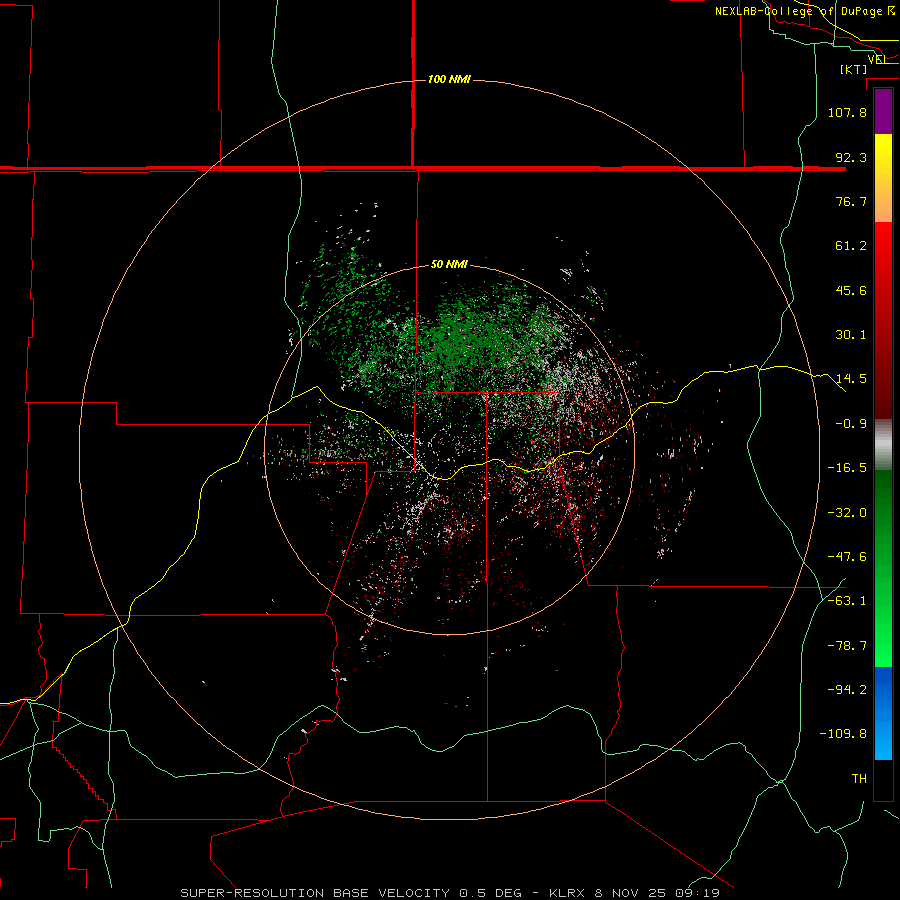Screen dimensions: 900x900
Task: Click the "SUPER-RESOLUTION BASE VELOCITY 0.5 DEG" caption
Action: coord(351,893)
